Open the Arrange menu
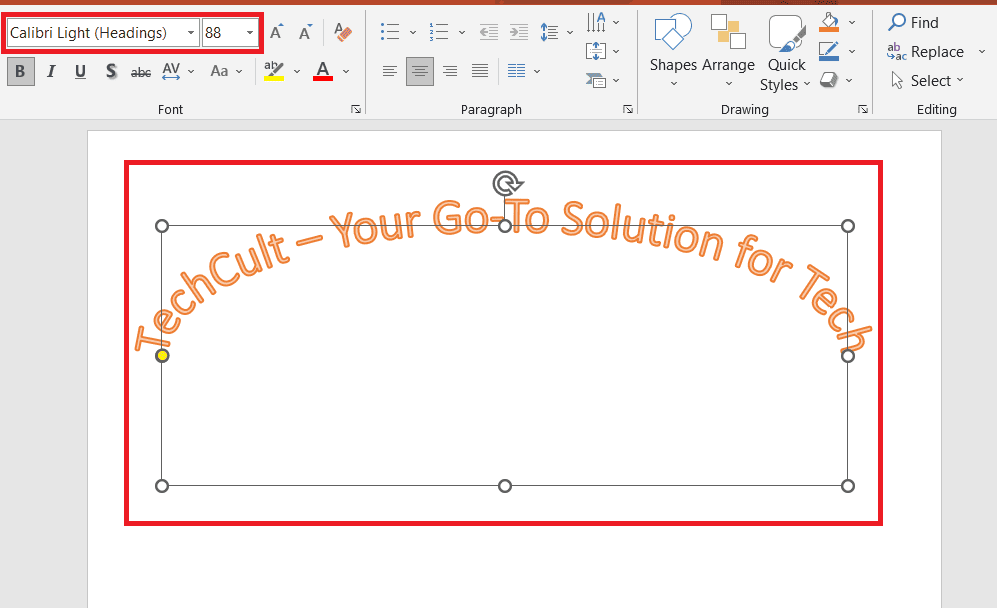The width and height of the screenshot is (997, 608). (x=729, y=52)
